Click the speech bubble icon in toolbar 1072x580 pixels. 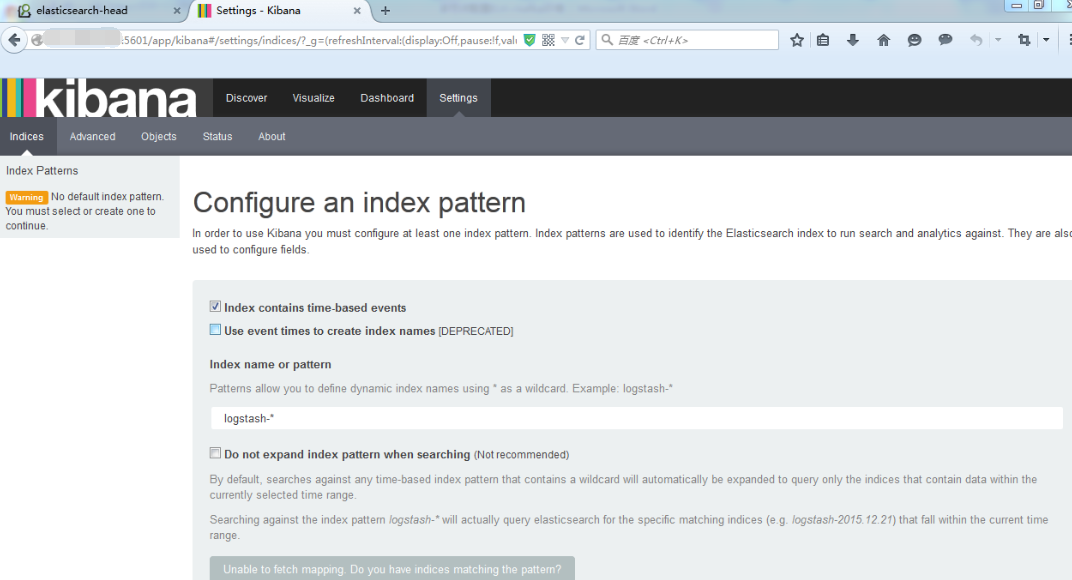pos(946,40)
